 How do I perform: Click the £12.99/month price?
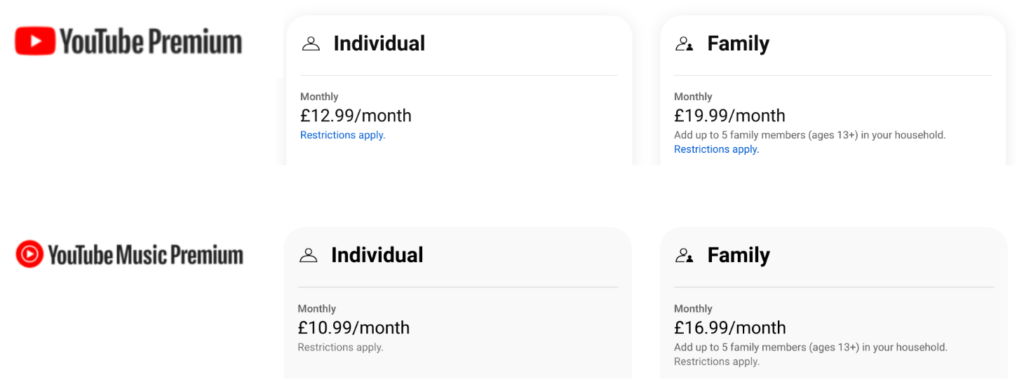[356, 116]
